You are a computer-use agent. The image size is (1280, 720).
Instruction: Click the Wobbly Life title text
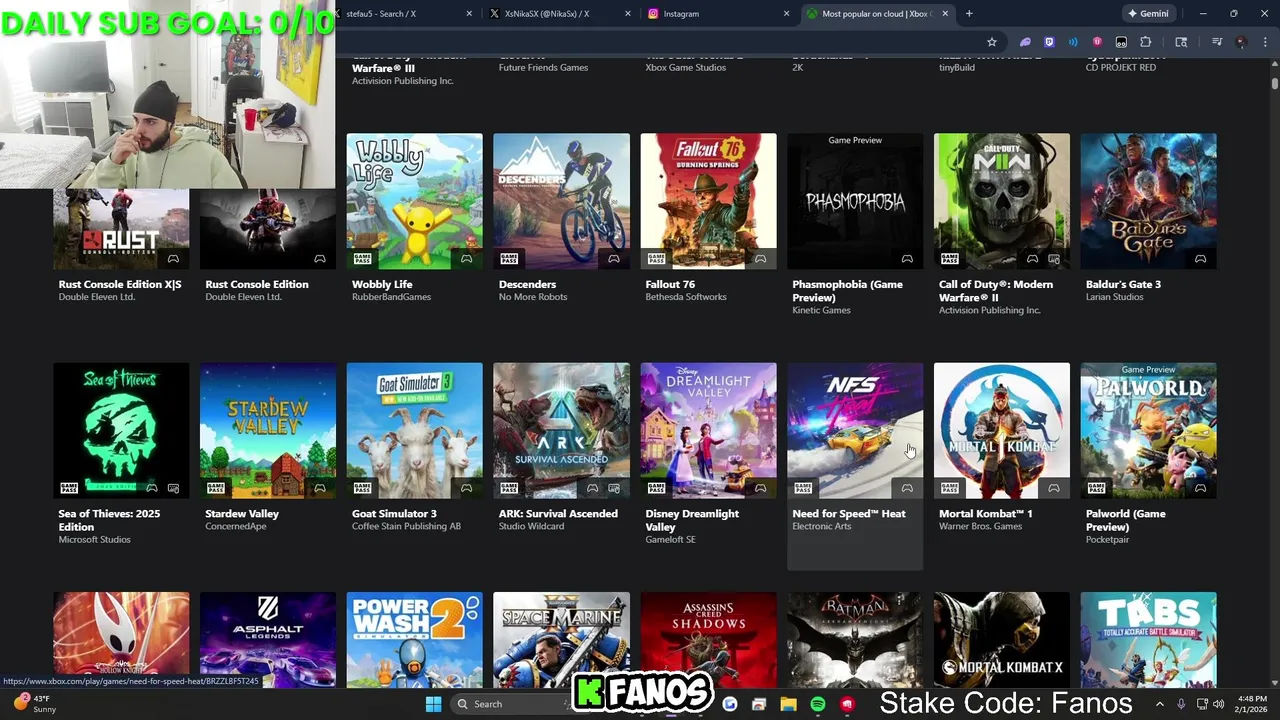tap(382, 284)
